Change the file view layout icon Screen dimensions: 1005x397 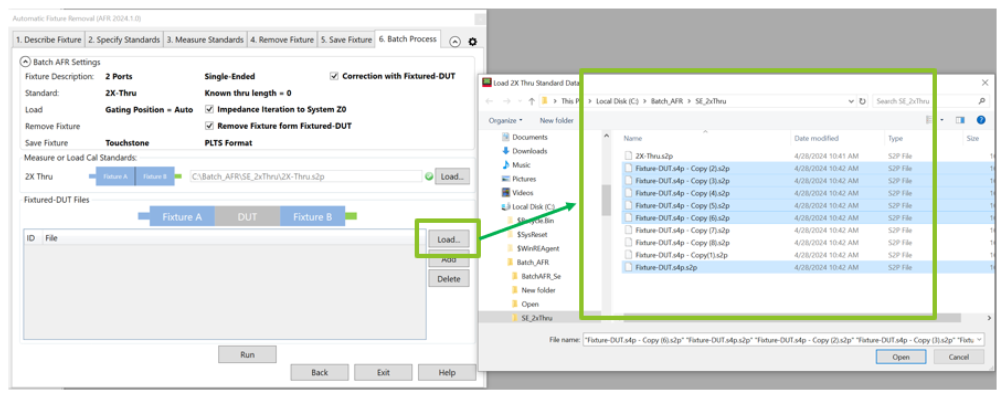click(x=930, y=120)
